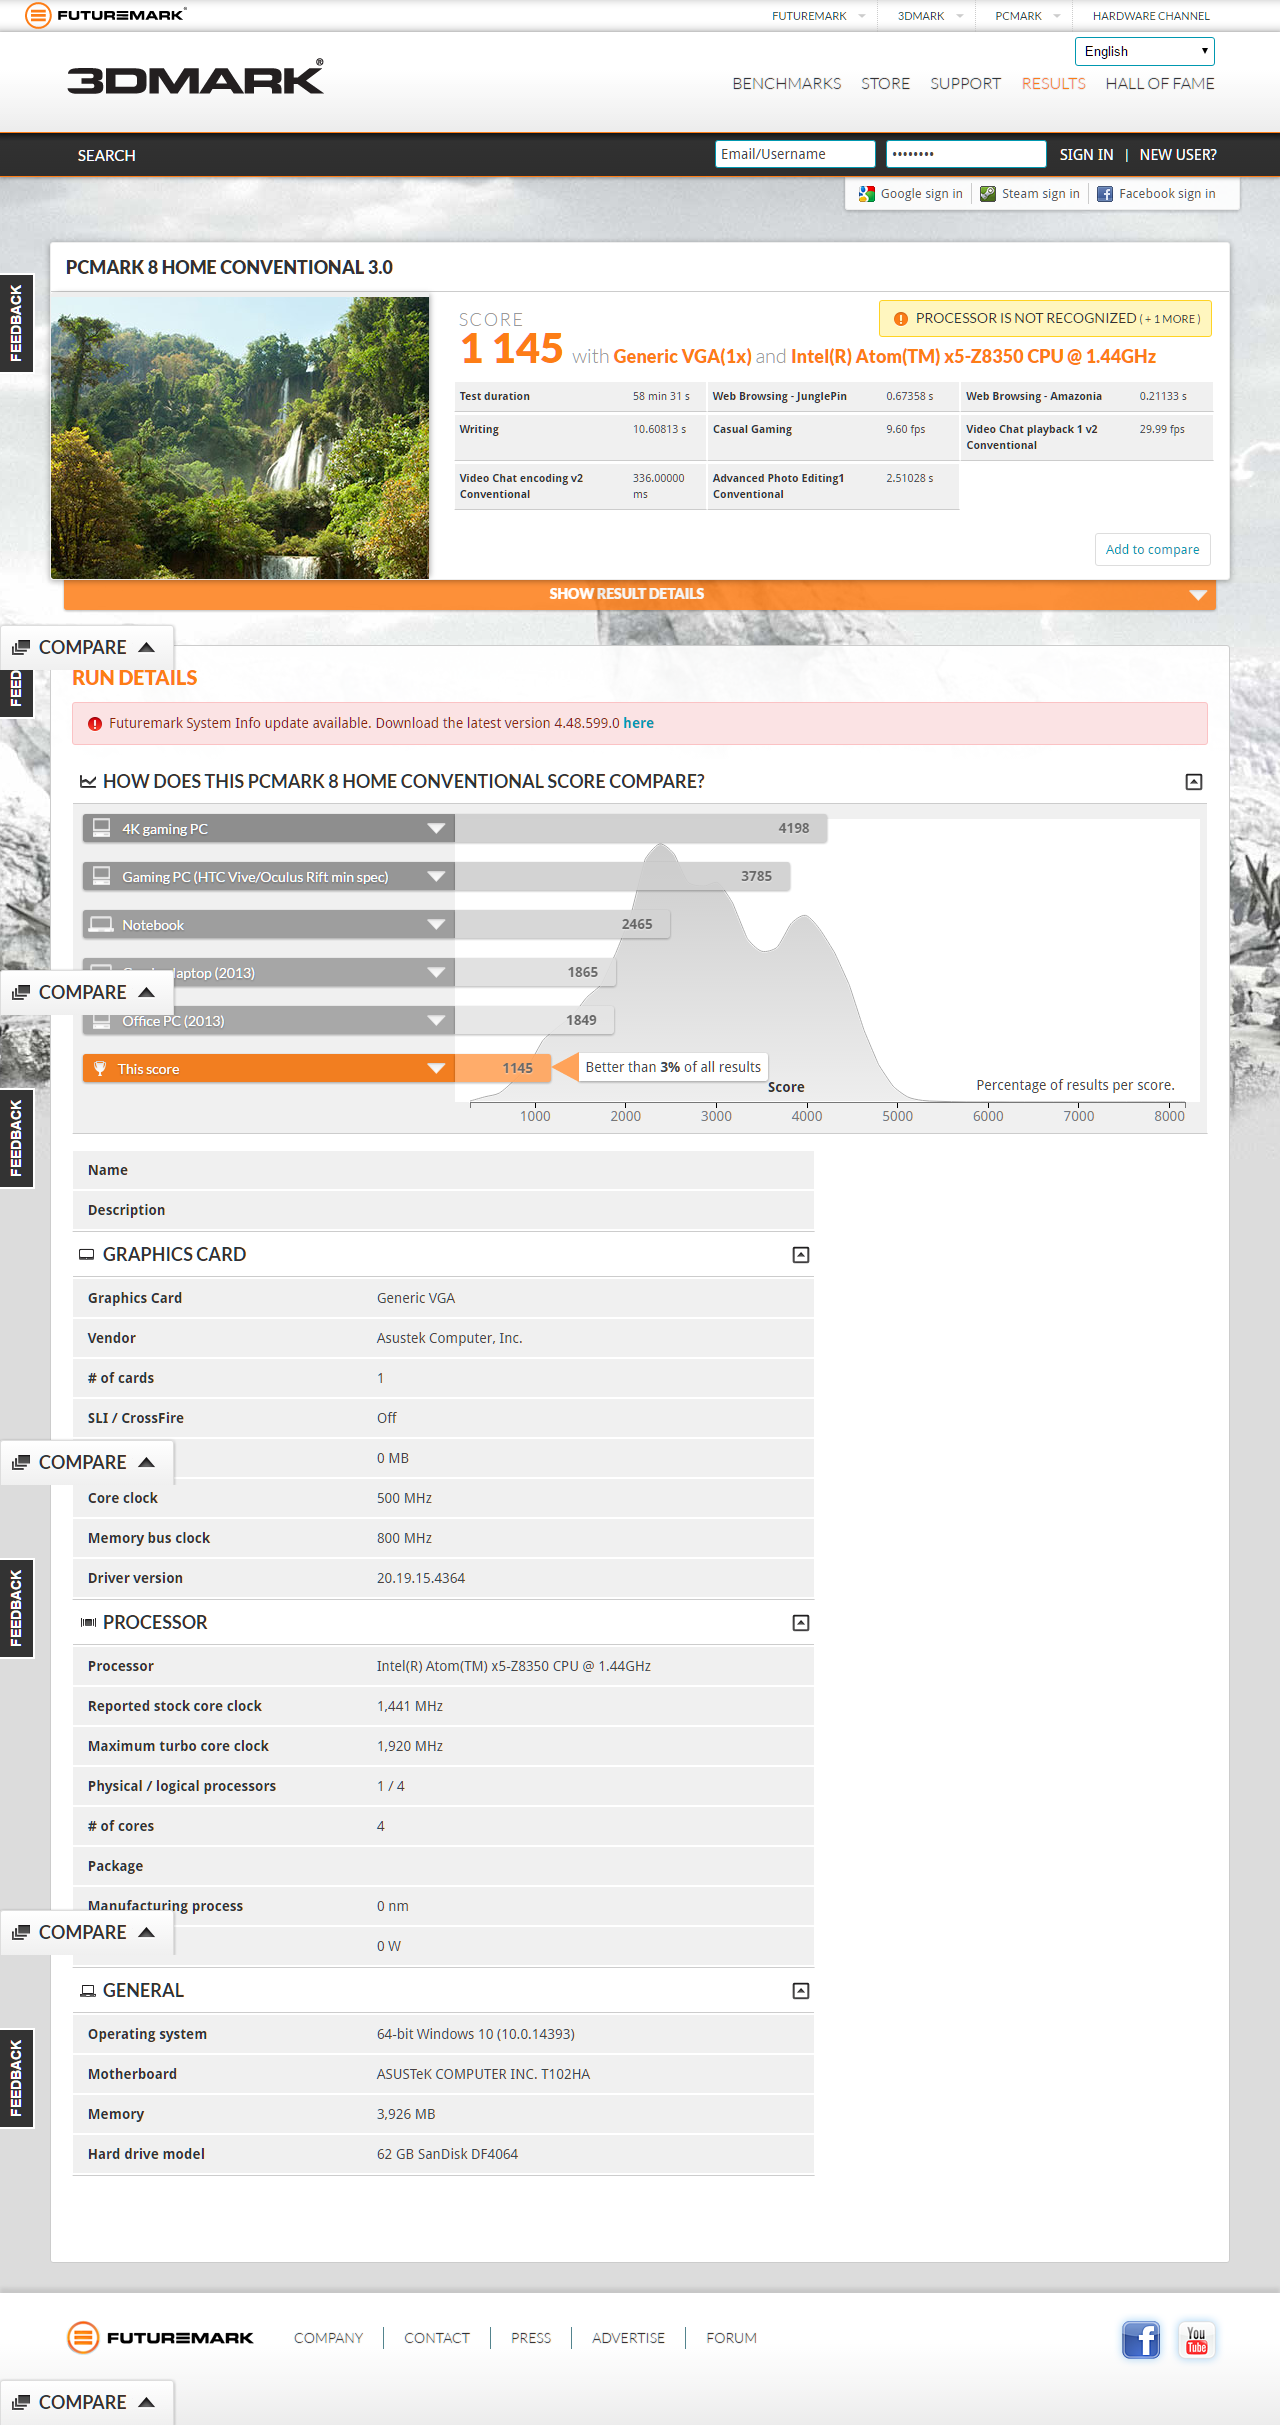Screen dimensions: 1280x2425
Task: Click the orange 1145 score bar
Action: click(x=503, y=1068)
